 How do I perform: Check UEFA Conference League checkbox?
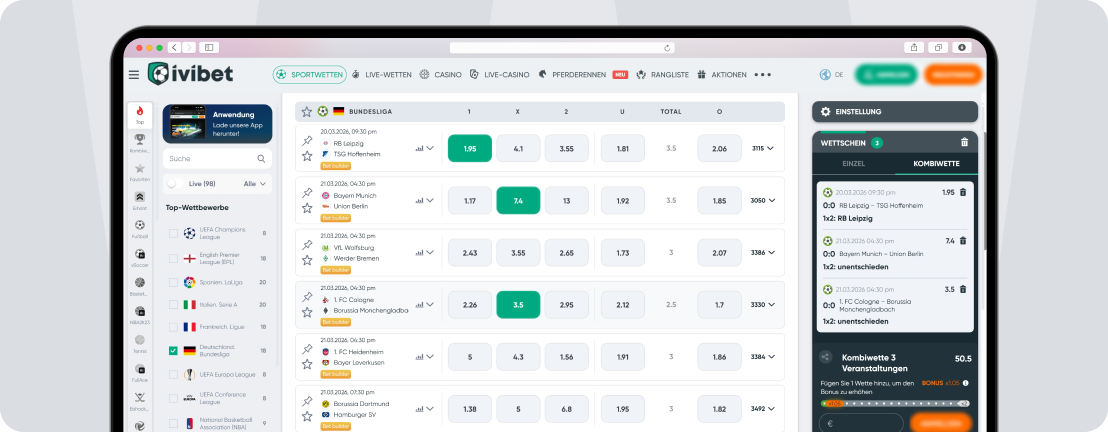pos(173,398)
